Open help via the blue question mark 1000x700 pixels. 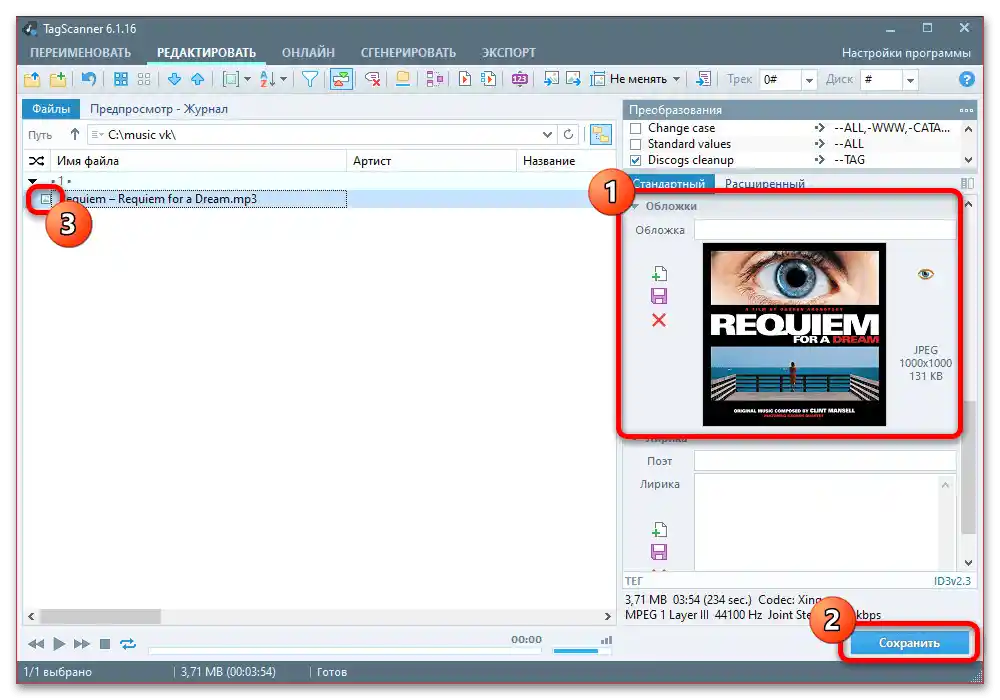point(967,79)
